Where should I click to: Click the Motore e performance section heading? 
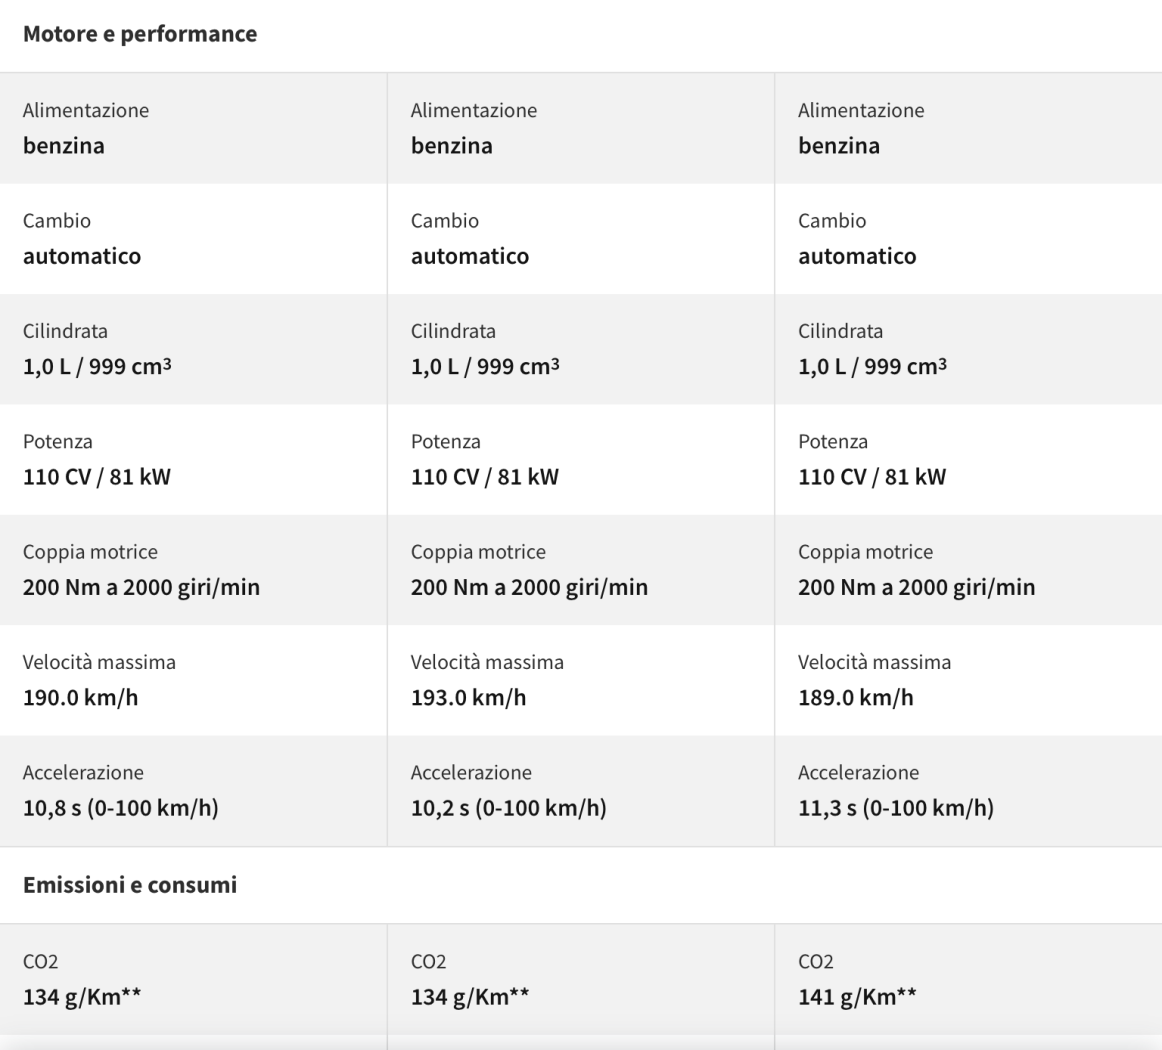140,35
